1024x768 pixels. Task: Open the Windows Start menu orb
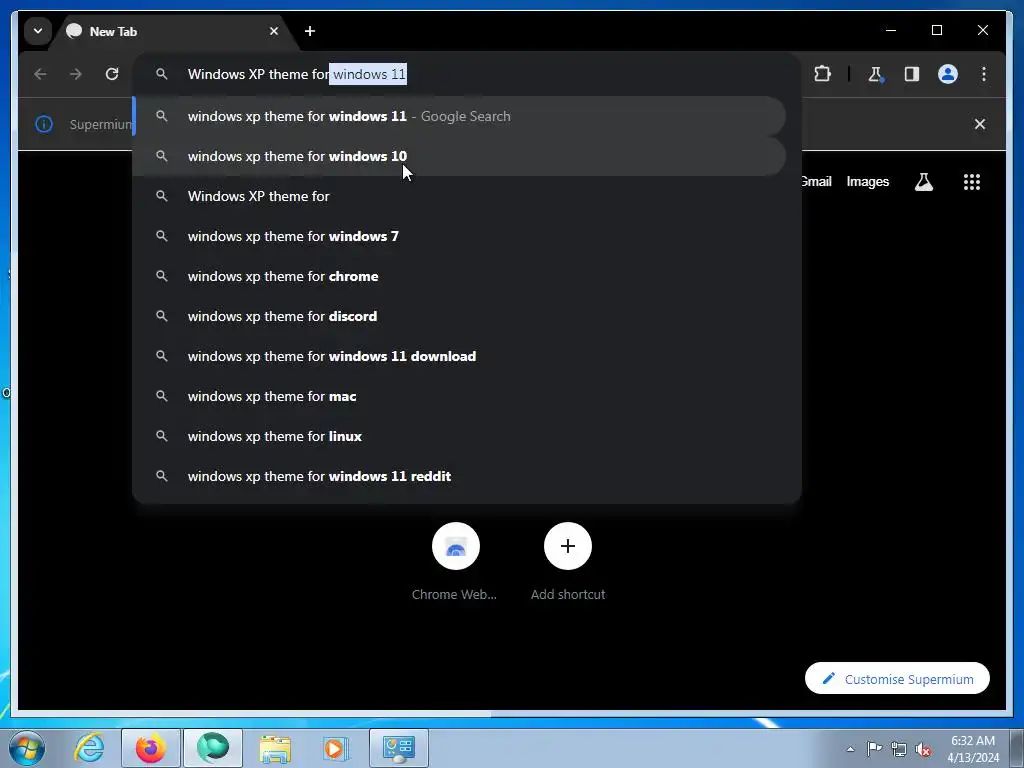[x=27, y=748]
